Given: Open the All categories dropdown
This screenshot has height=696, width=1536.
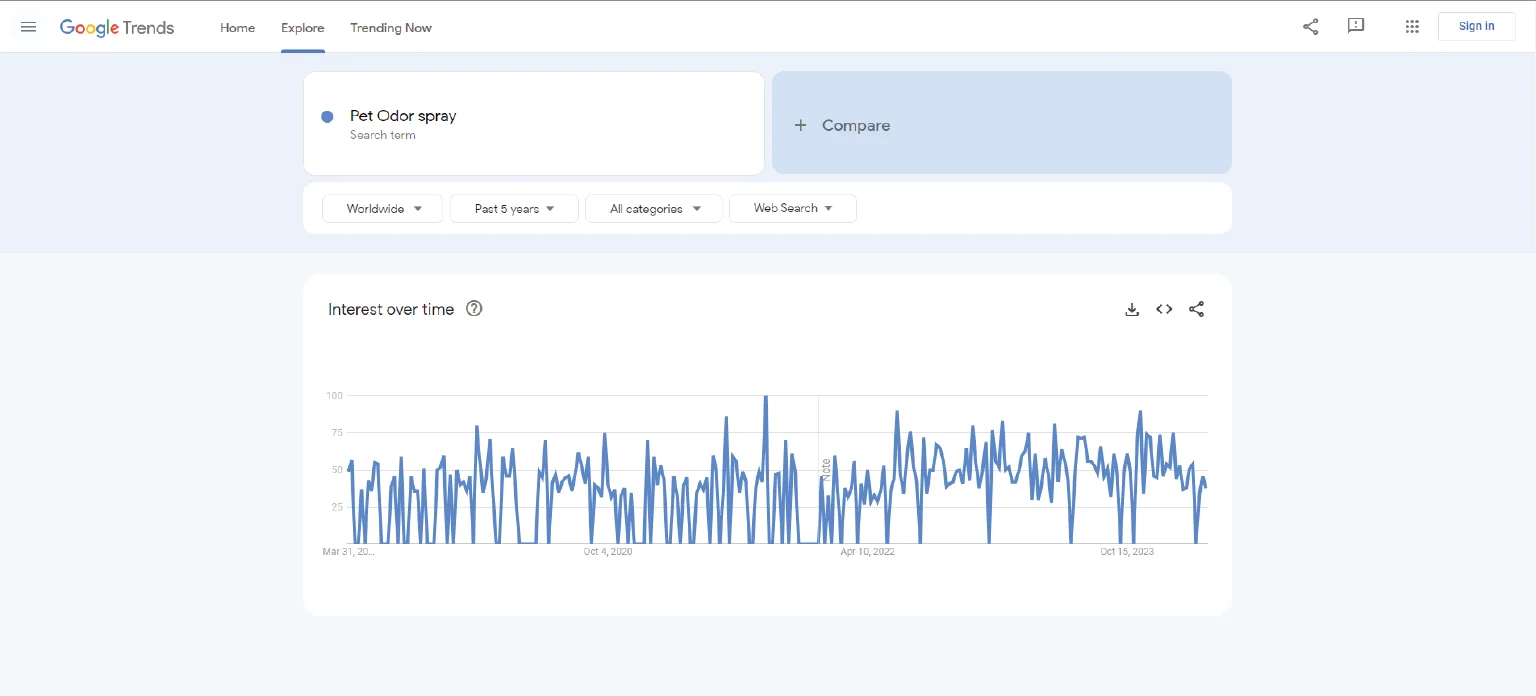Looking at the screenshot, I should point(654,209).
